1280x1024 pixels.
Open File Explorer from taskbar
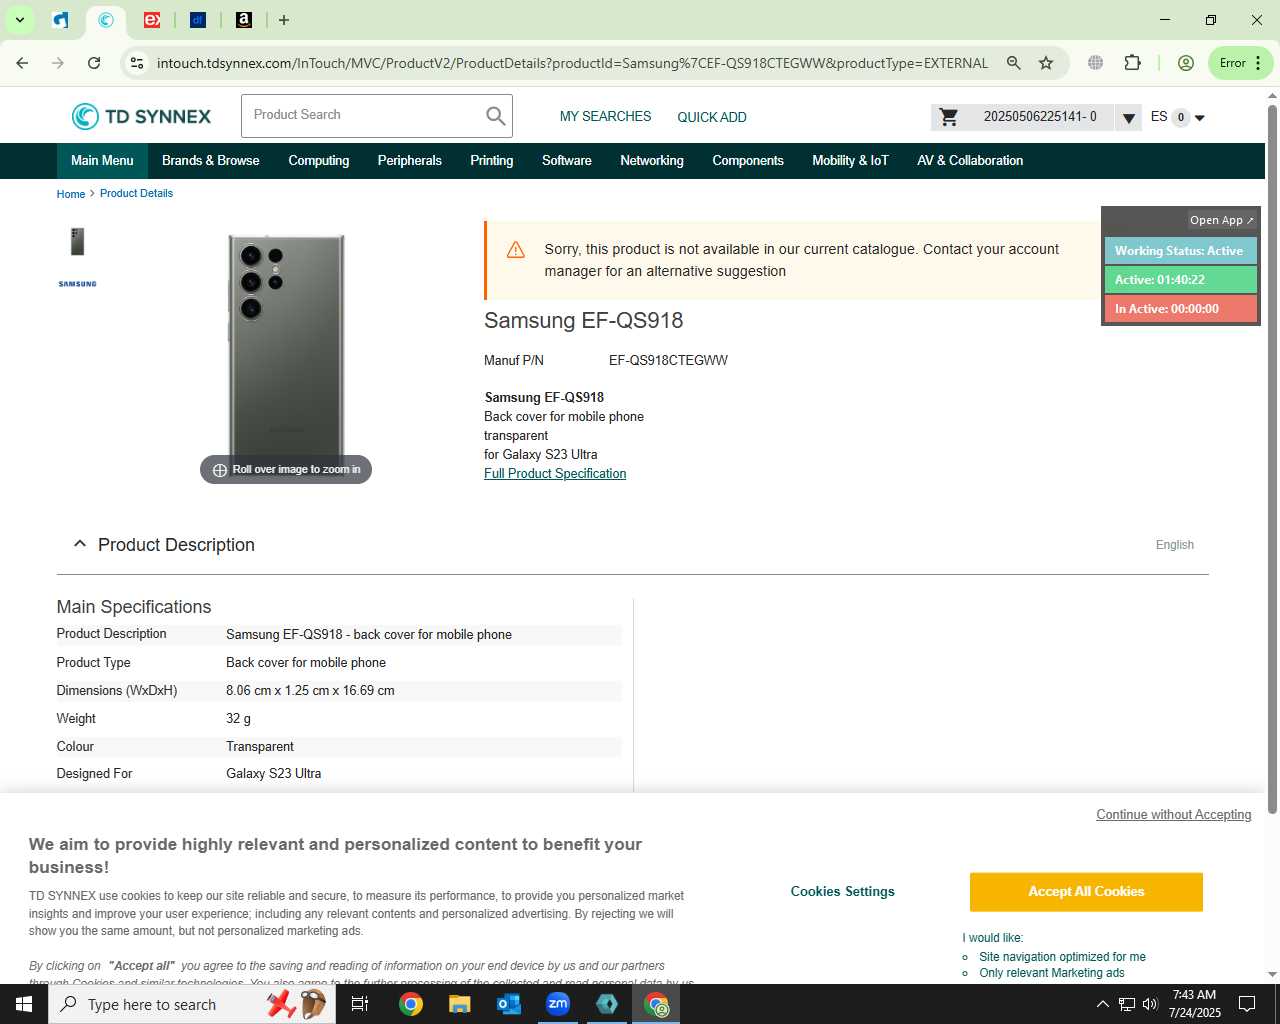(x=460, y=1004)
